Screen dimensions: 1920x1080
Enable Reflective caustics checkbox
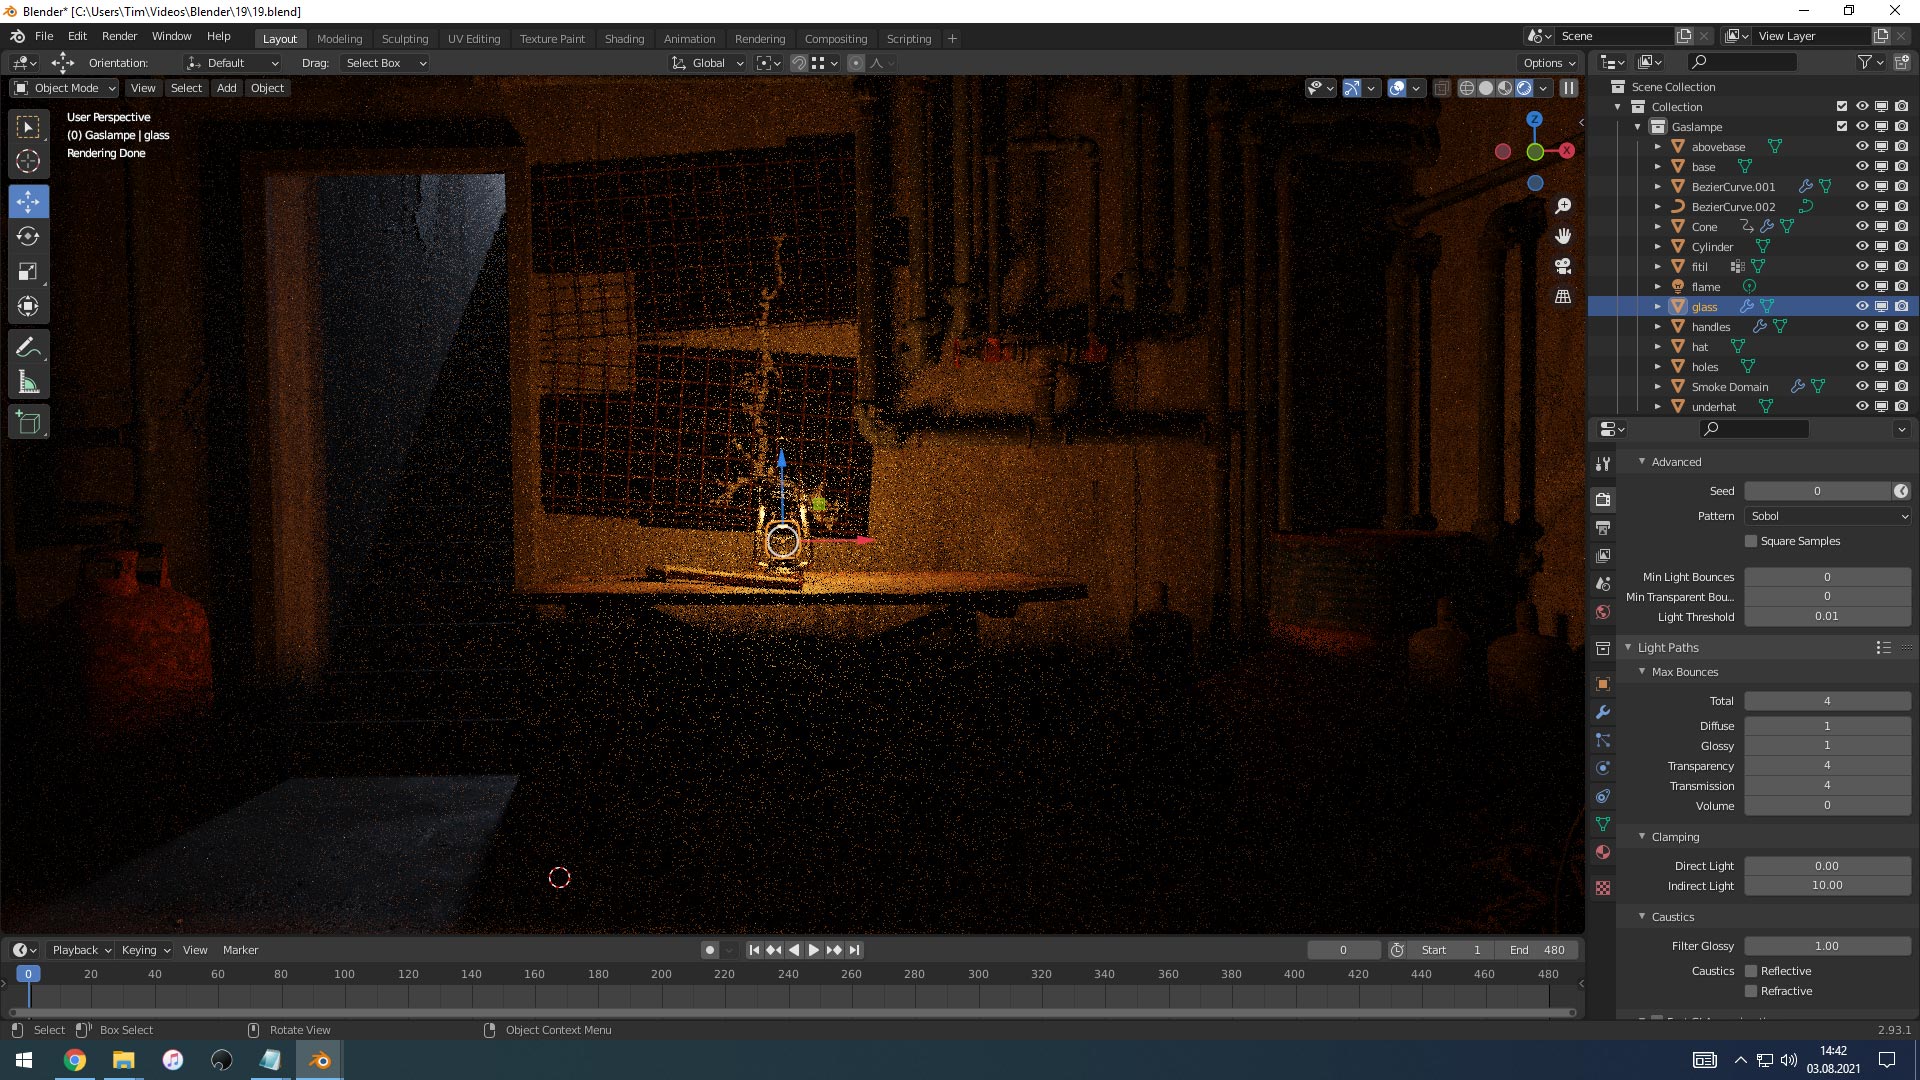tap(1751, 971)
